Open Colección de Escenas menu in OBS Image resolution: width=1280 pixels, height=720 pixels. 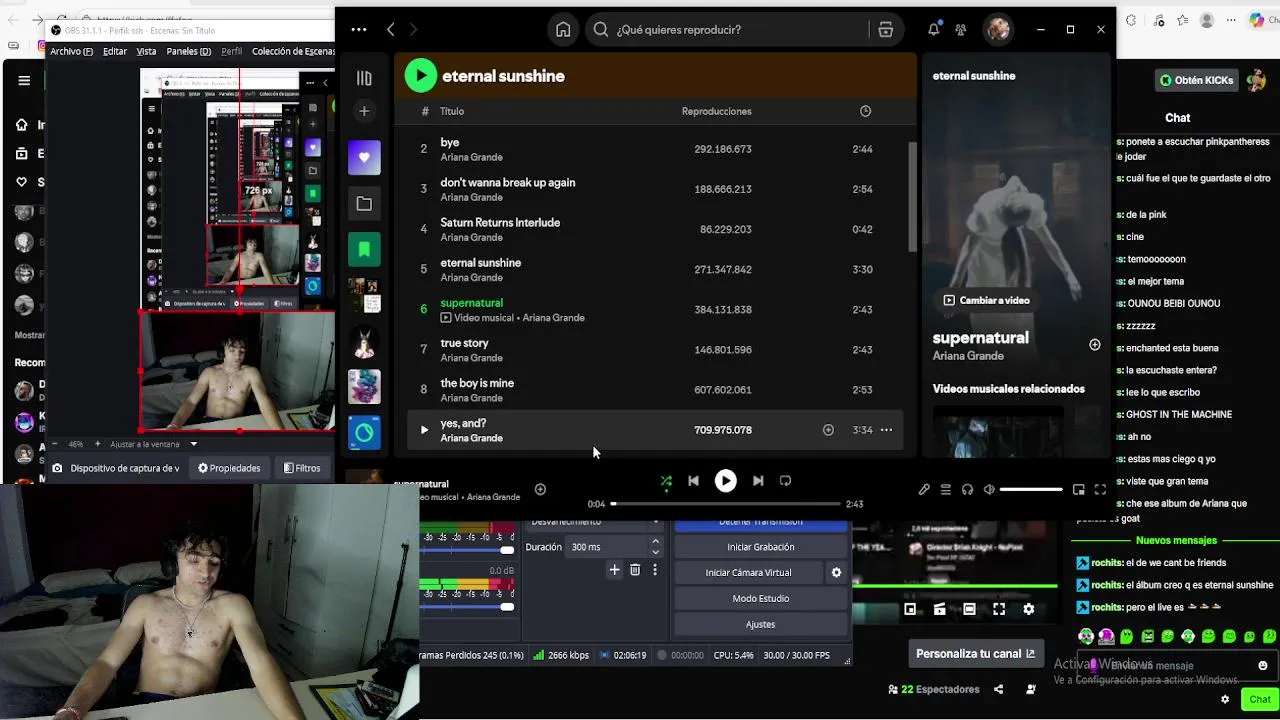pos(293,51)
